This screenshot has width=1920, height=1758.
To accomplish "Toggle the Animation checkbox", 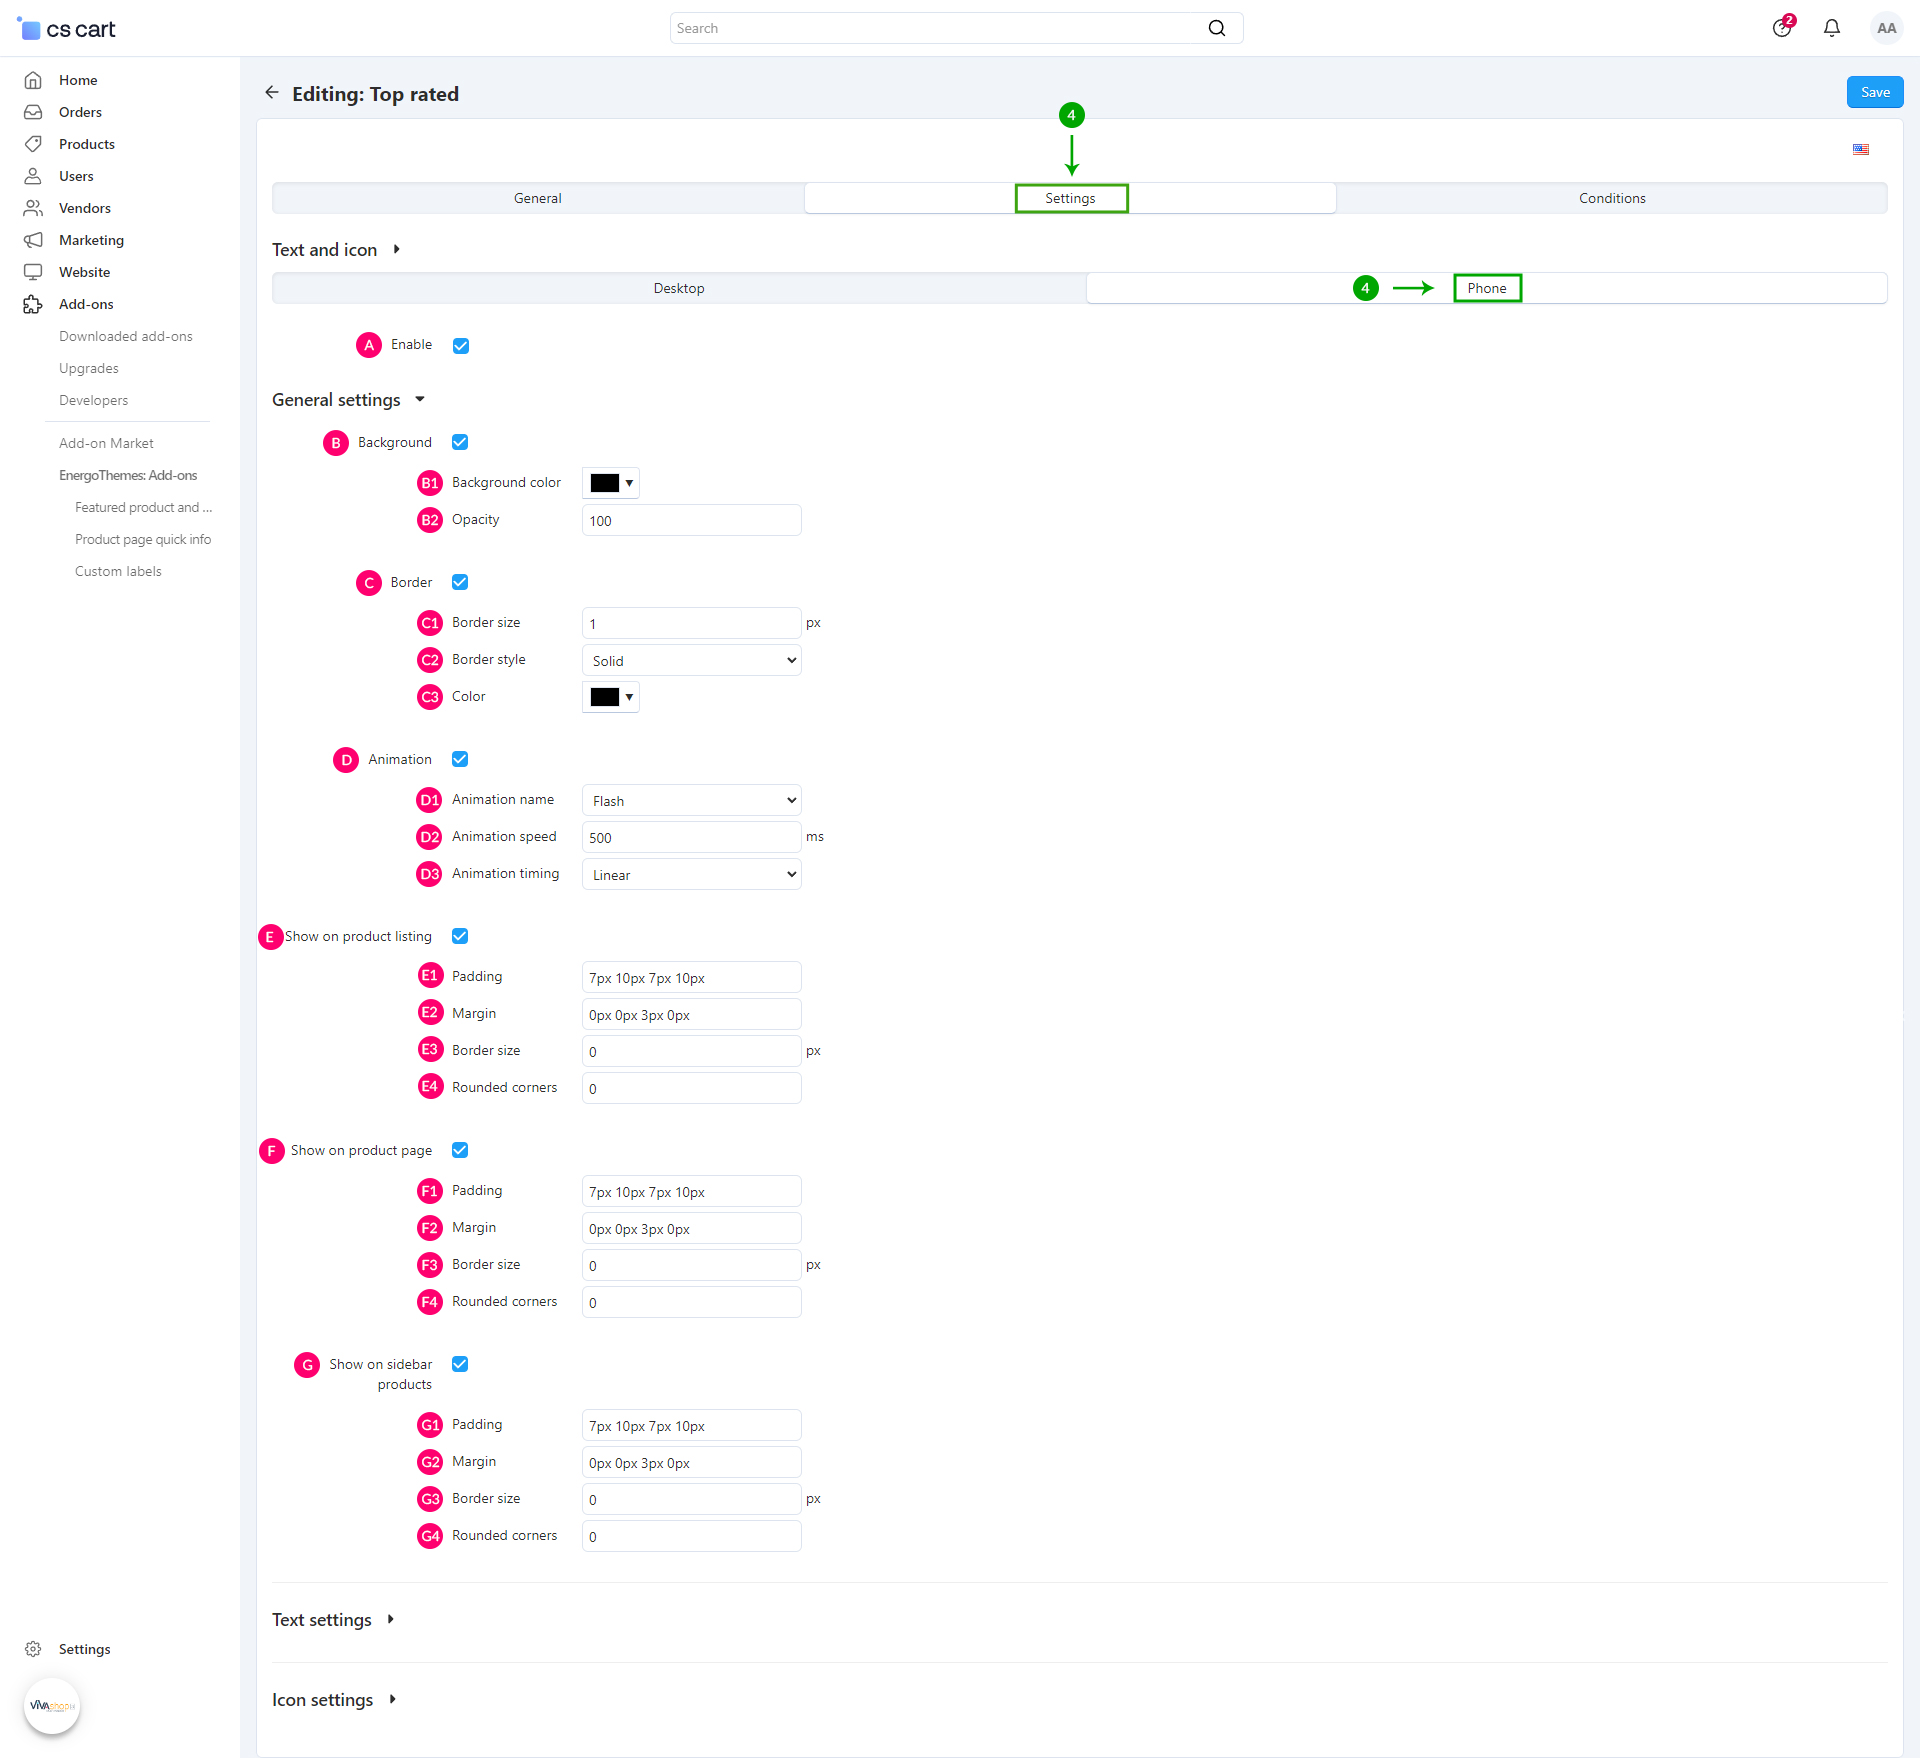I will coord(460,759).
